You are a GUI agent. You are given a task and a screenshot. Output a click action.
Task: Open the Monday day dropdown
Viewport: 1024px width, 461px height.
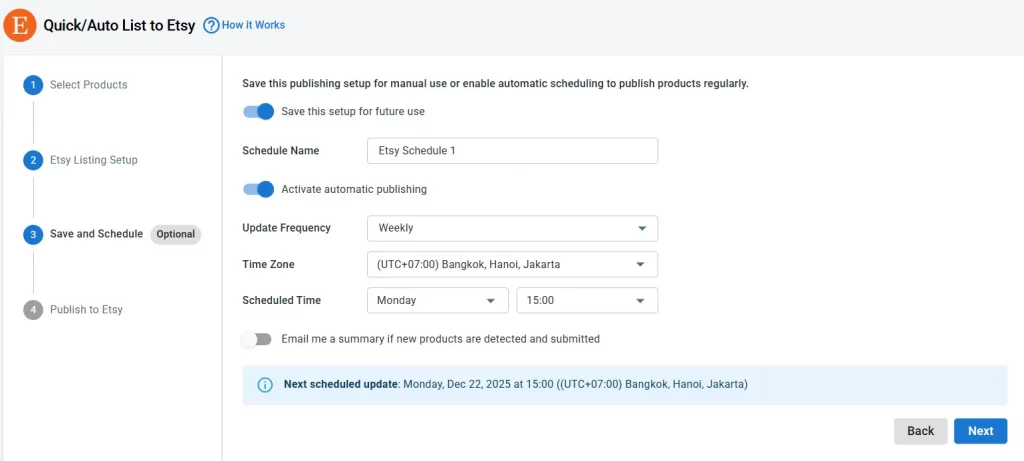pyautogui.click(x=438, y=300)
